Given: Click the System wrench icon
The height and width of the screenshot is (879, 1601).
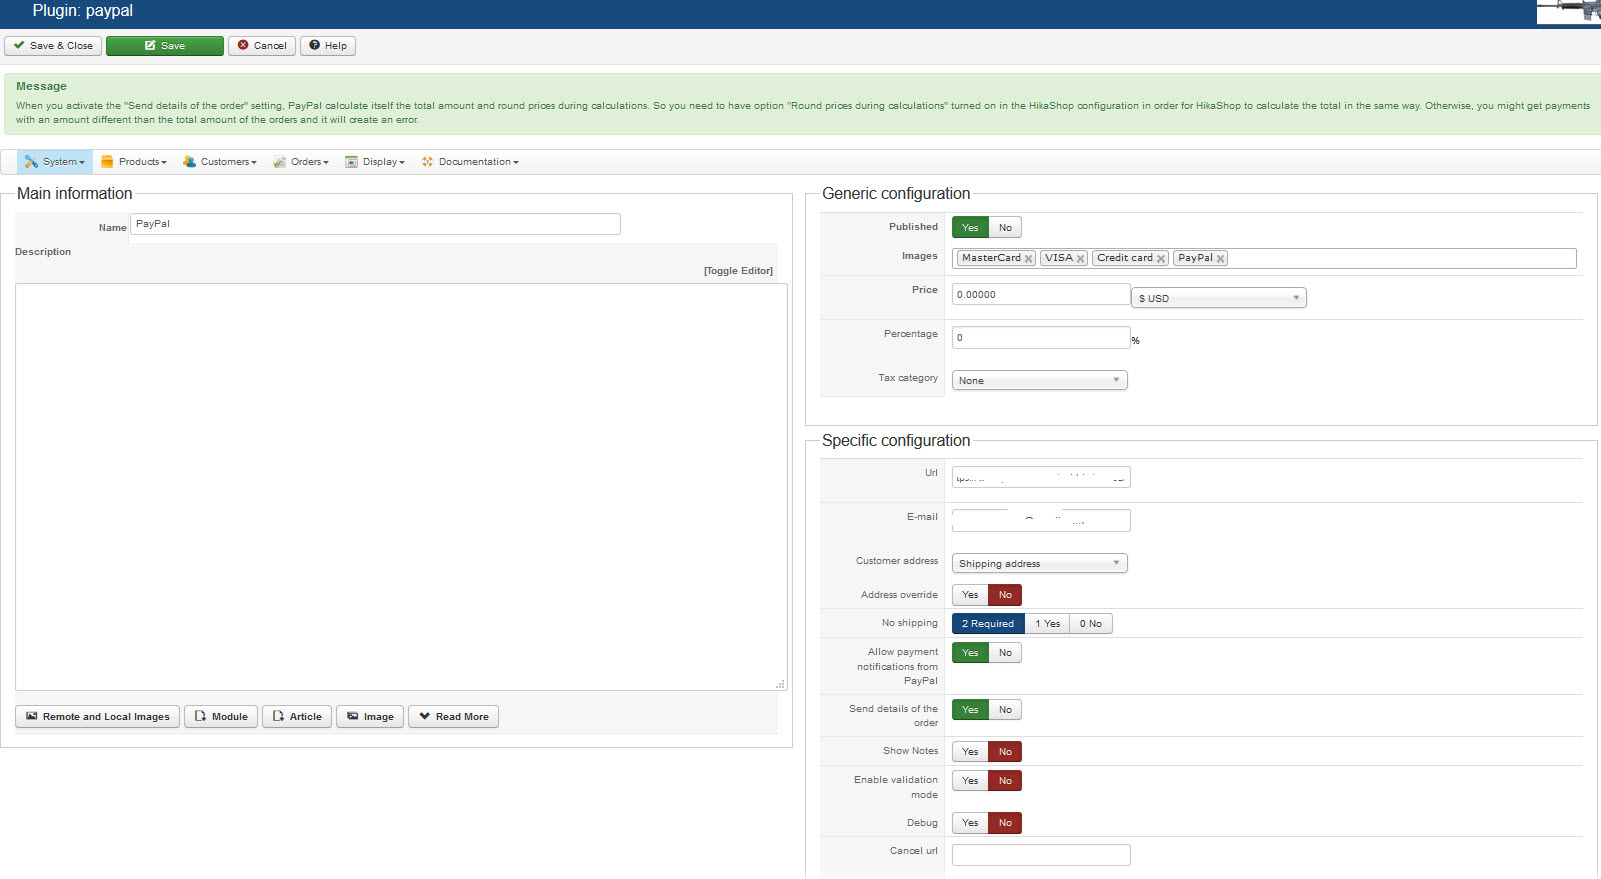Looking at the screenshot, I should [31, 162].
